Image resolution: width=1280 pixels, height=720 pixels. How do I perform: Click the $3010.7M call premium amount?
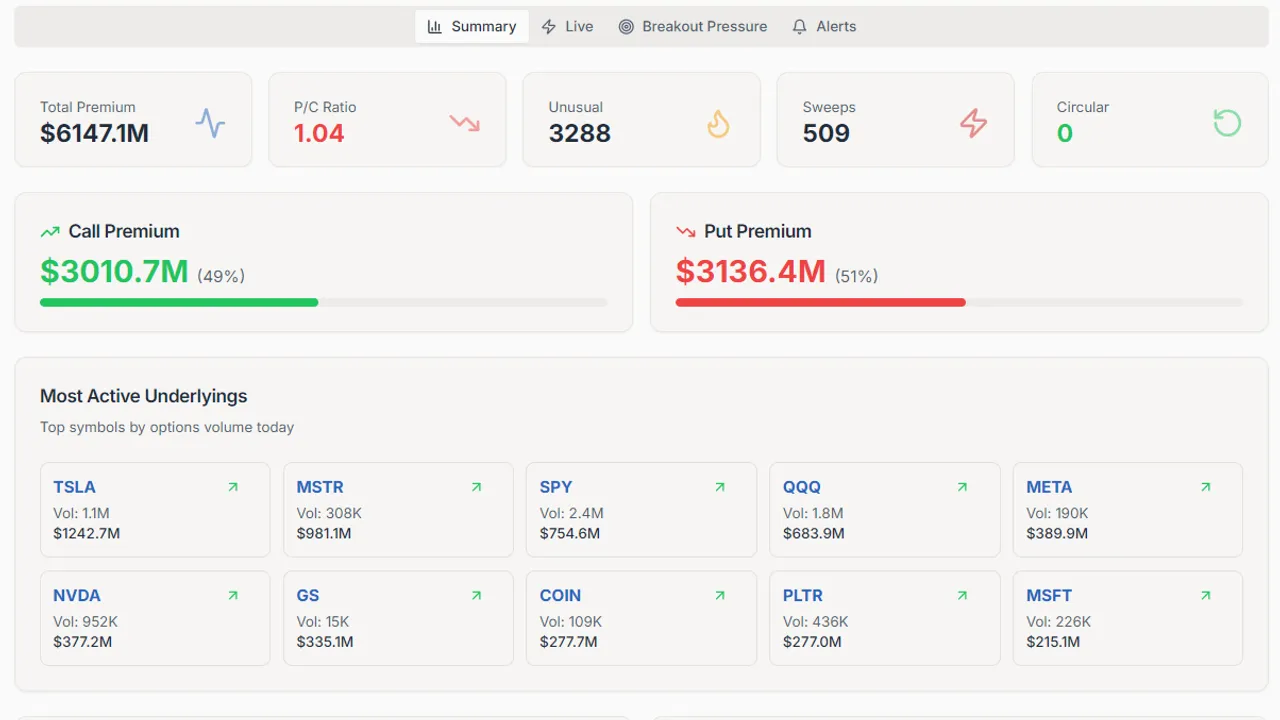coord(114,271)
